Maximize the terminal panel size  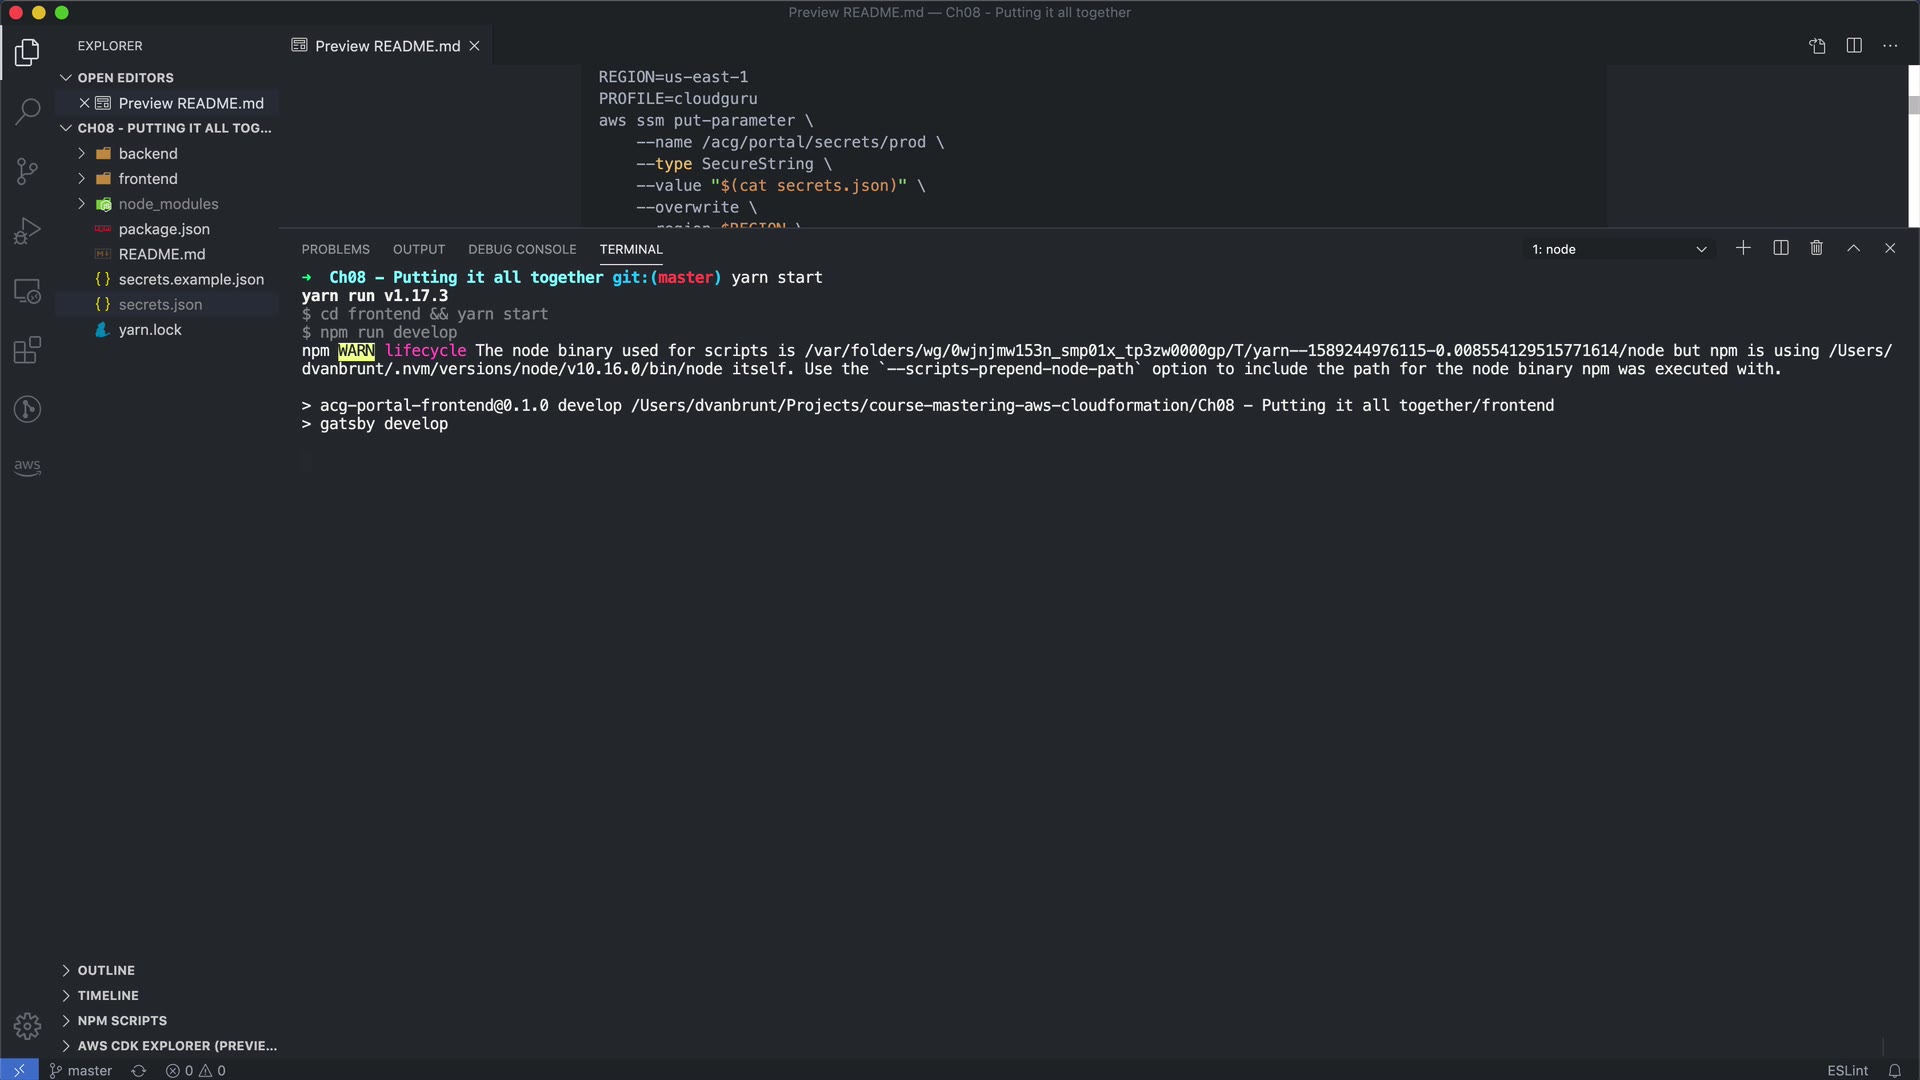click(x=1853, y=248)
